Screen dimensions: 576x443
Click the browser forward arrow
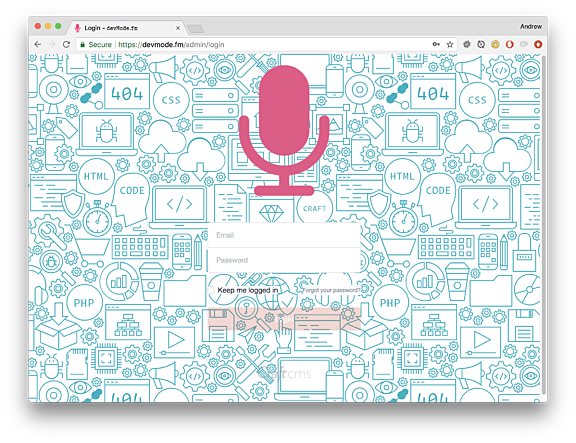[52, 44]
